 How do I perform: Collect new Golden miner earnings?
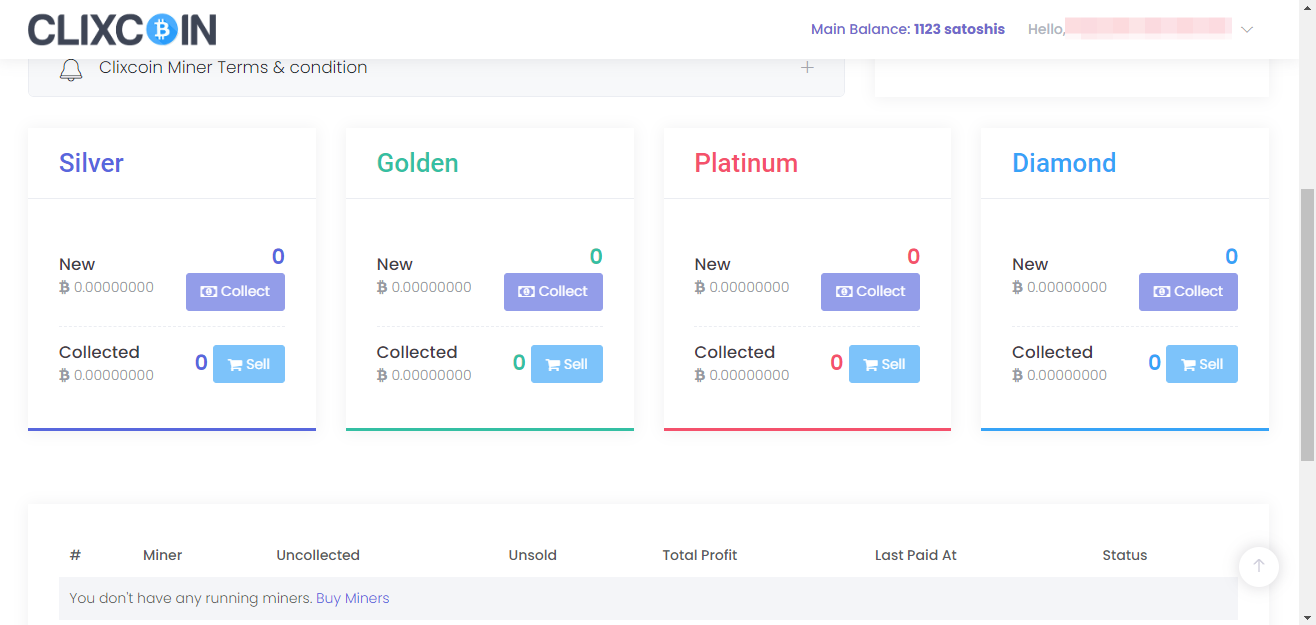pos(553,292)
